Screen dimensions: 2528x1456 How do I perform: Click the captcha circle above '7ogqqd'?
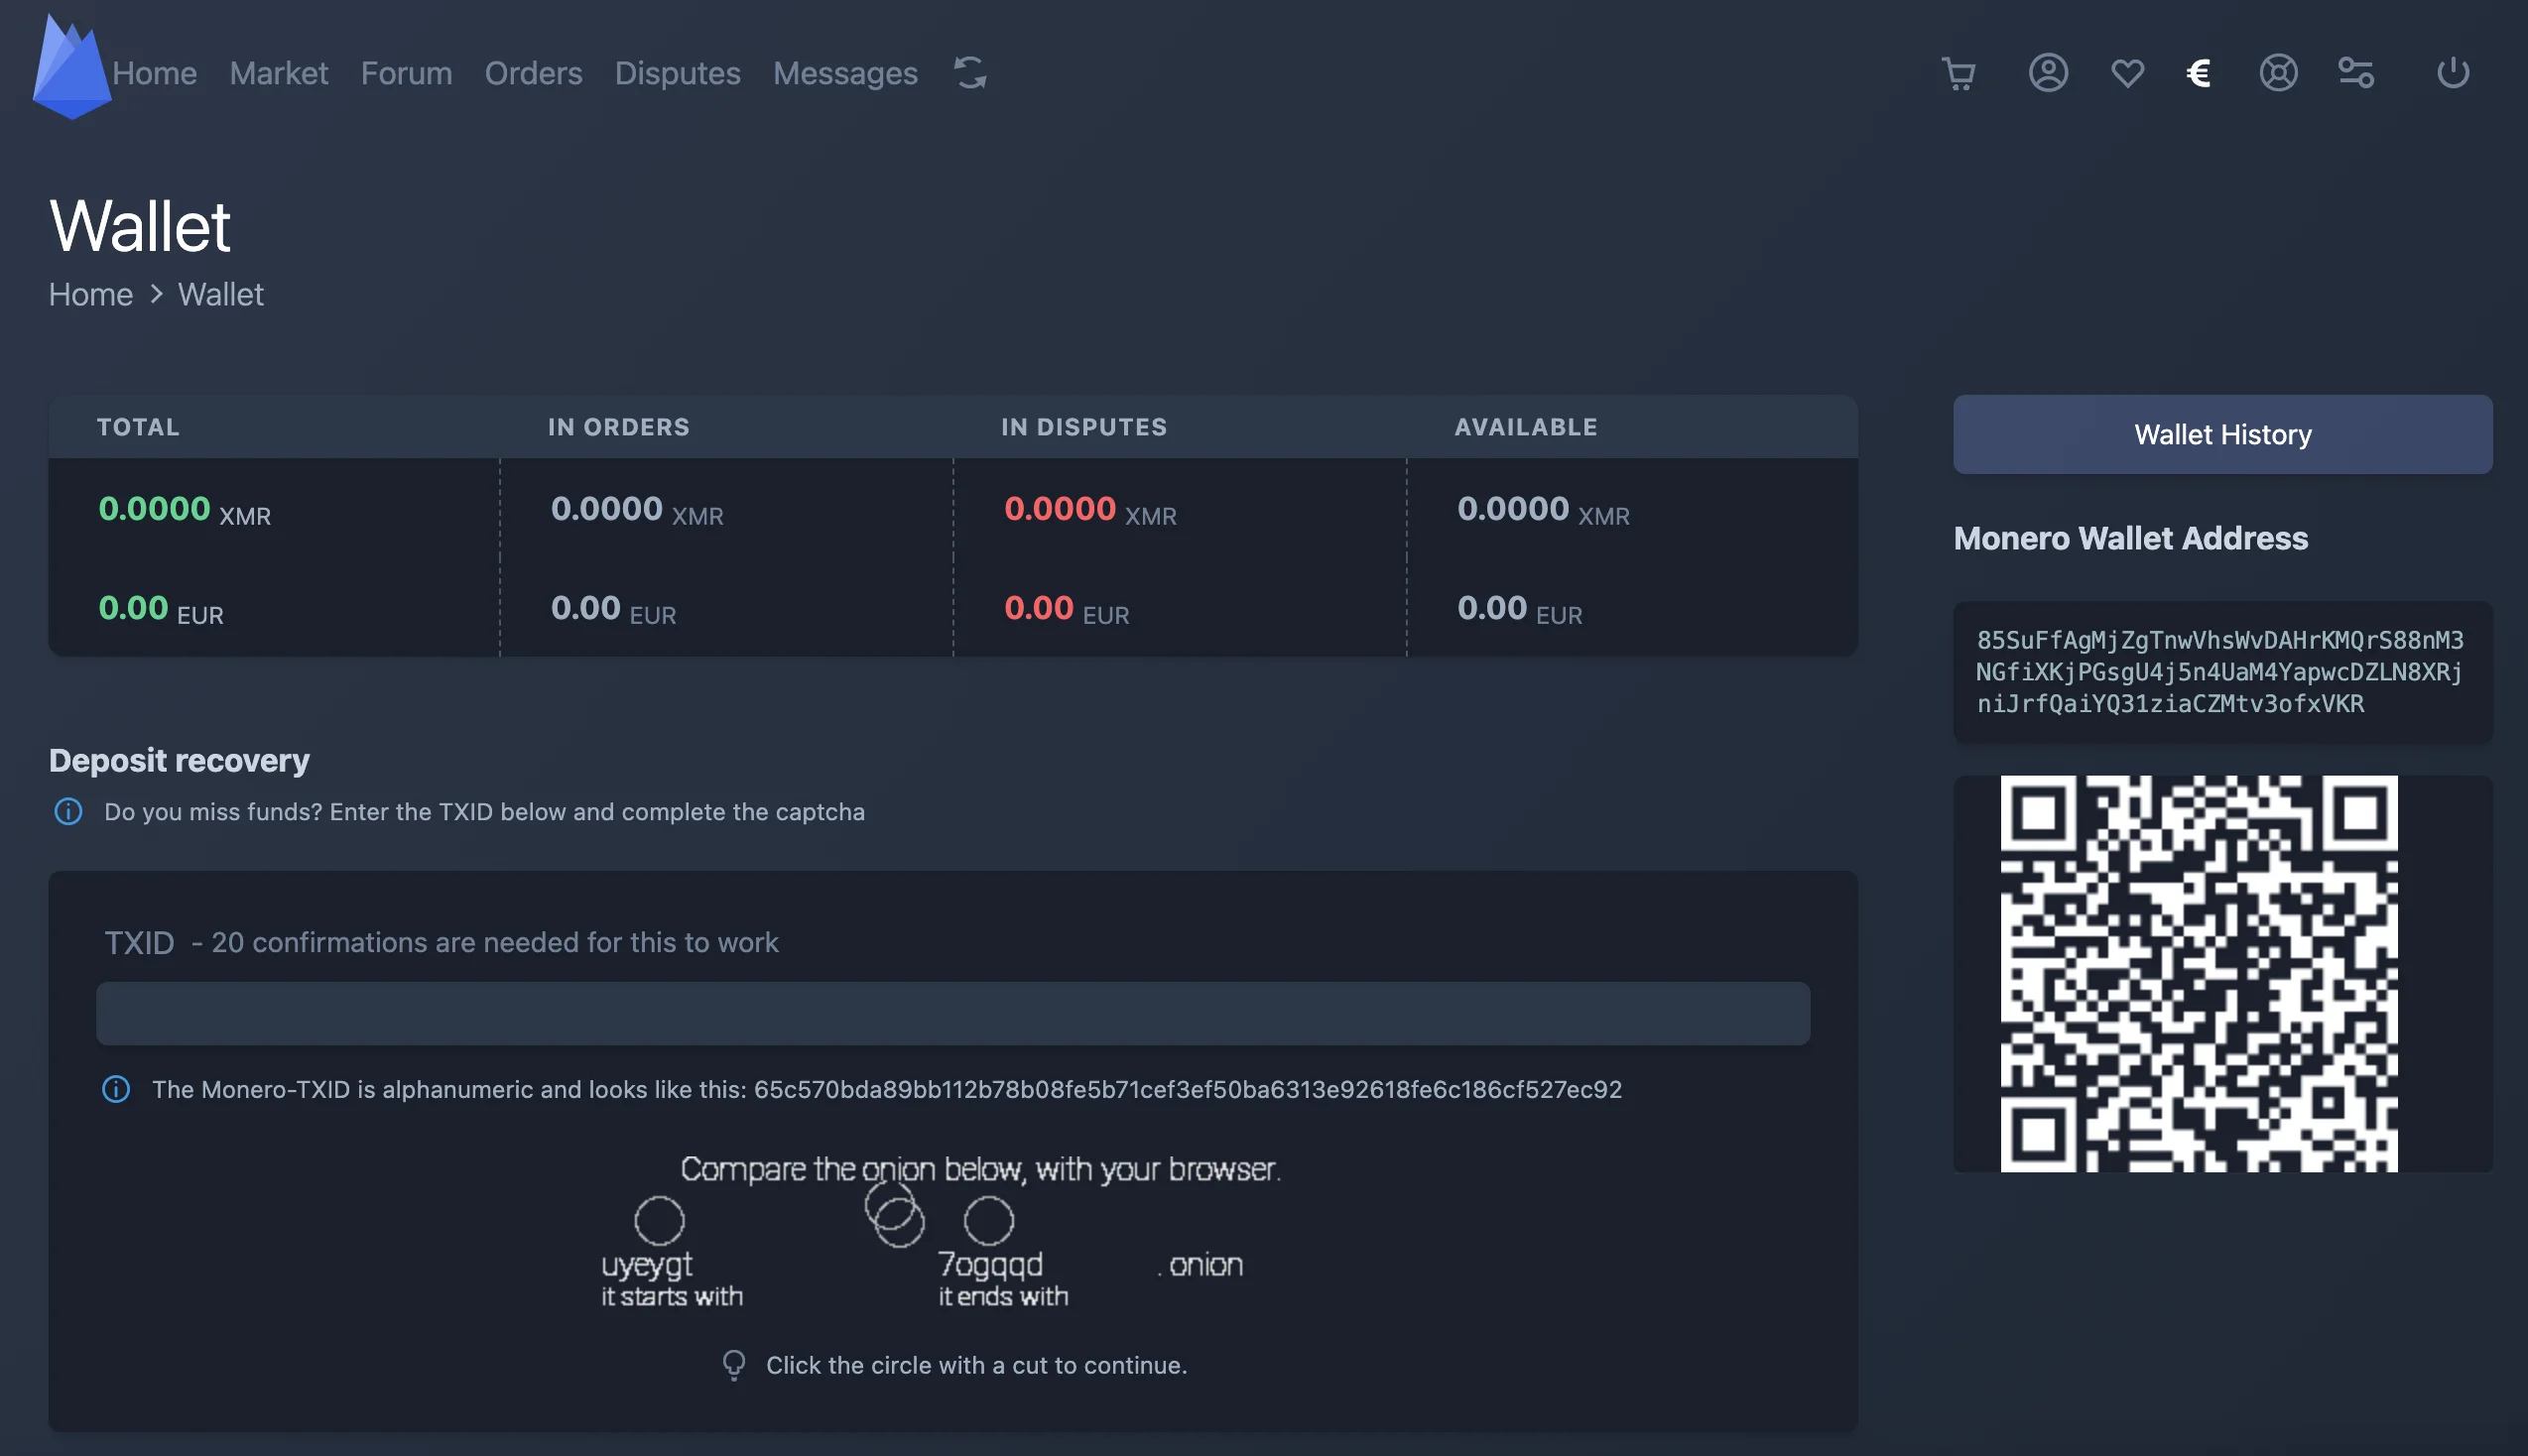tap(988, 1220)
